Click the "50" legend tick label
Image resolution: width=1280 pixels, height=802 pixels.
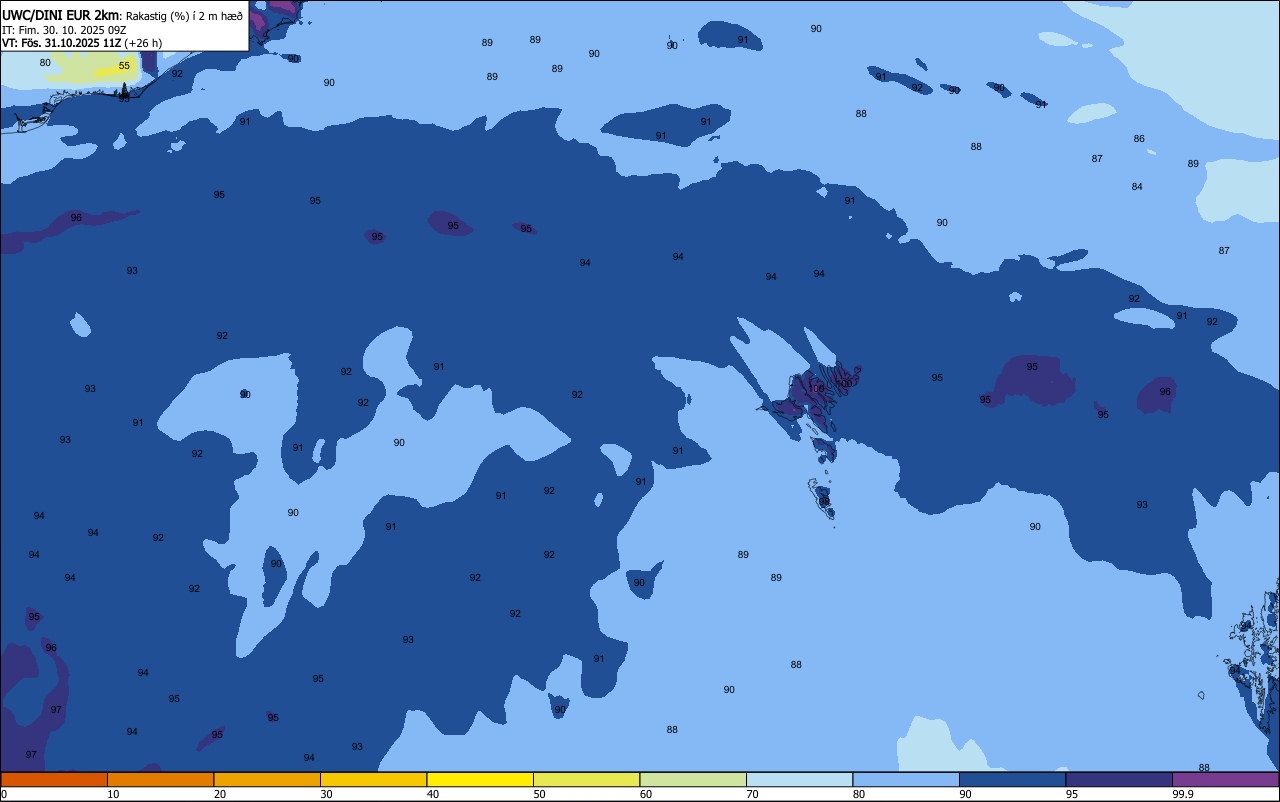pyautogui.click(x=539, y=794)
